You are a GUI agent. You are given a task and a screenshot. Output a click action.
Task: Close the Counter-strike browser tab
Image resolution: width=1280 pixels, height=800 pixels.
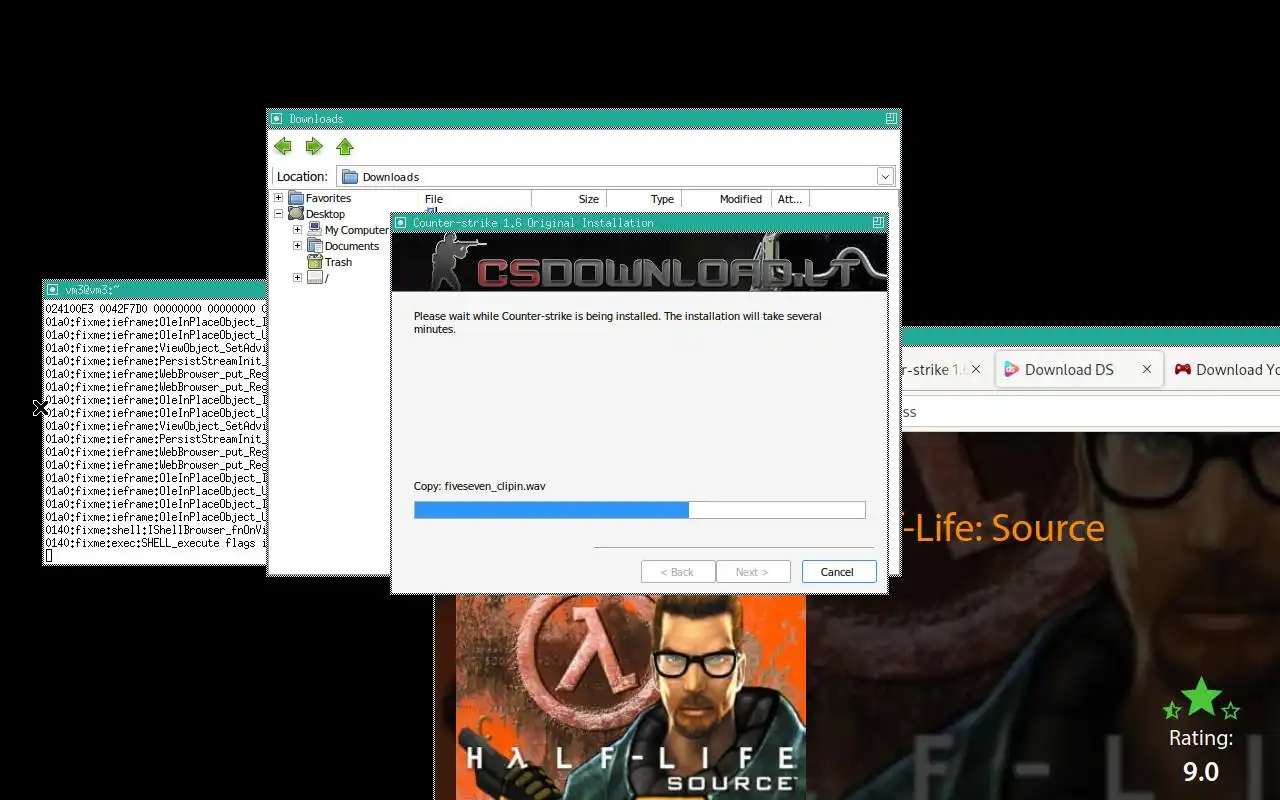tap(976, 369)
